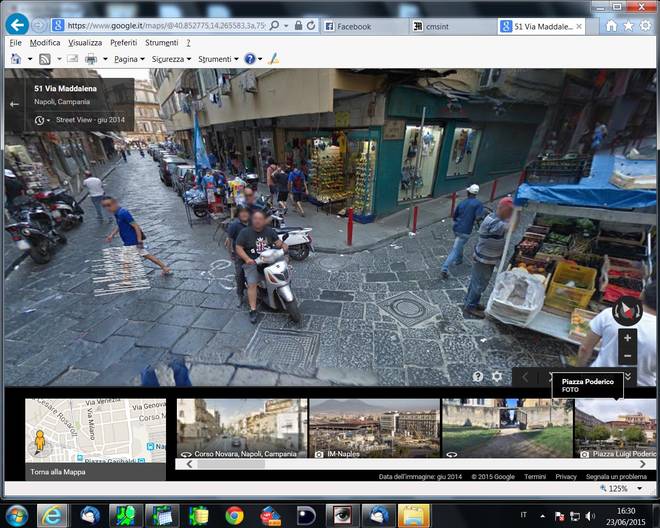Expand the Pagina toolbar dropdown
This screenshot has width=660, height=528.
coord(129,59)
